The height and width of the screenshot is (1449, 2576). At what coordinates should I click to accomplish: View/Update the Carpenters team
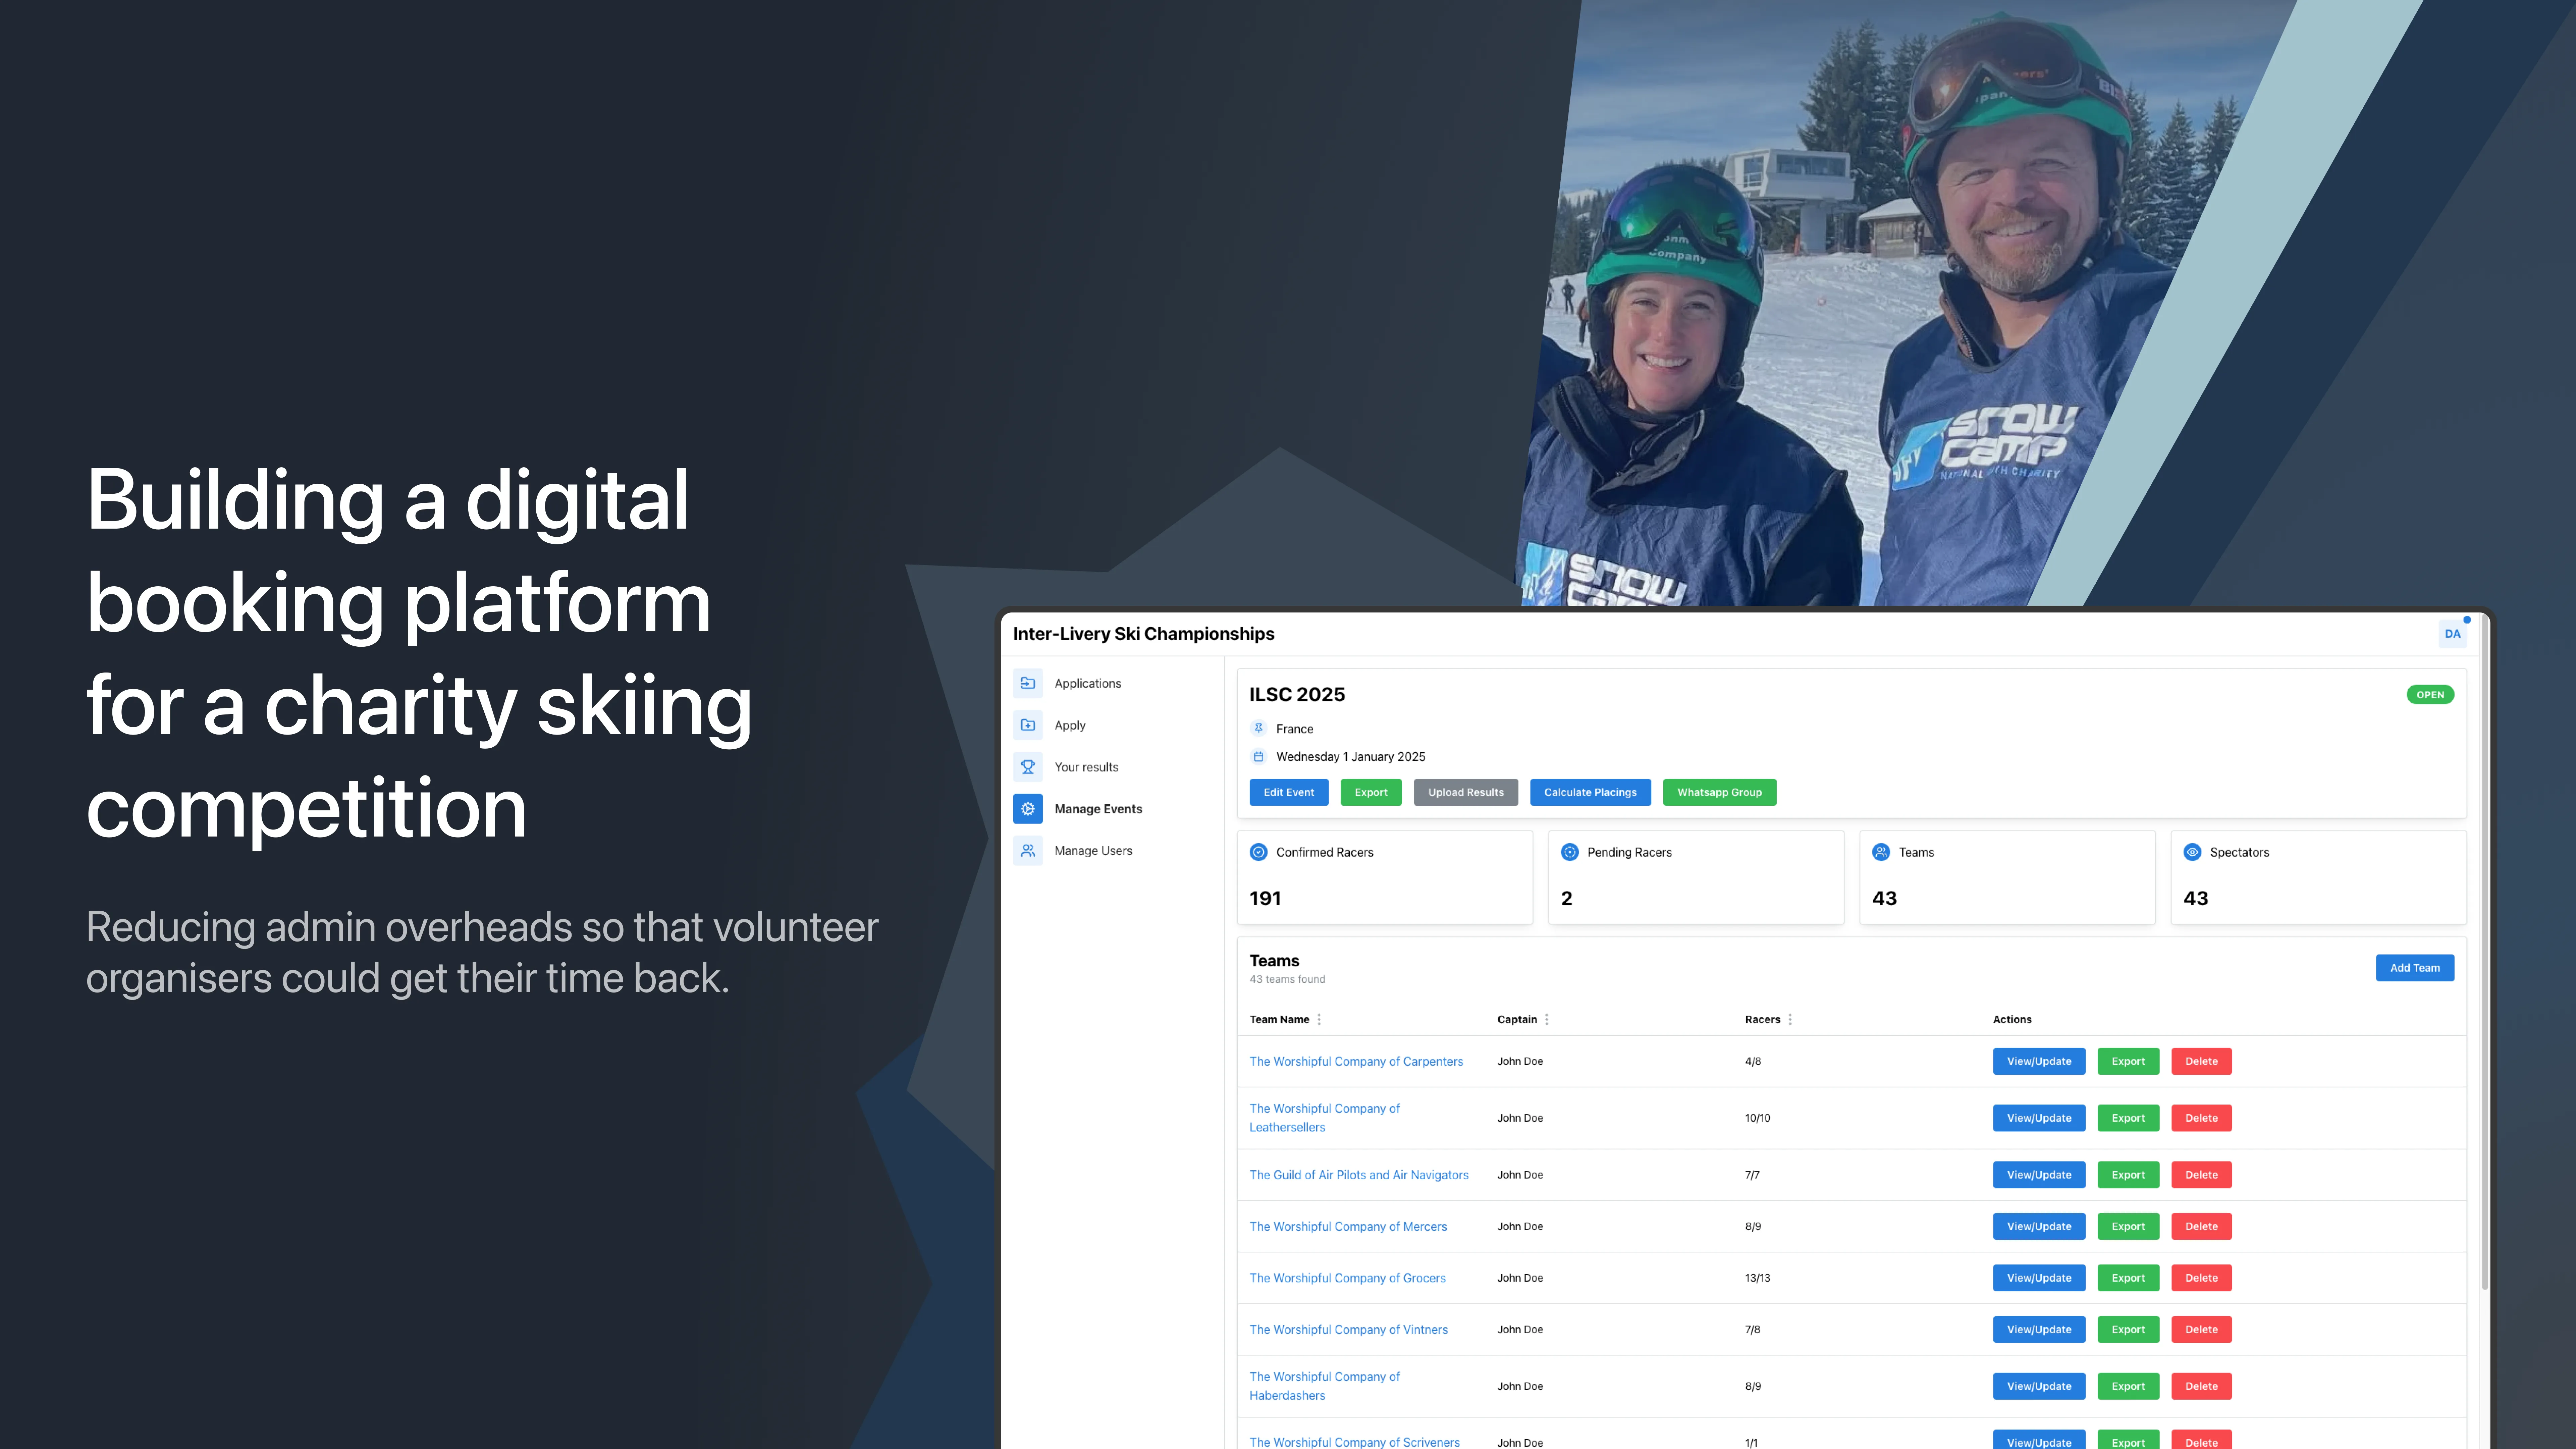[2039, 1061]
